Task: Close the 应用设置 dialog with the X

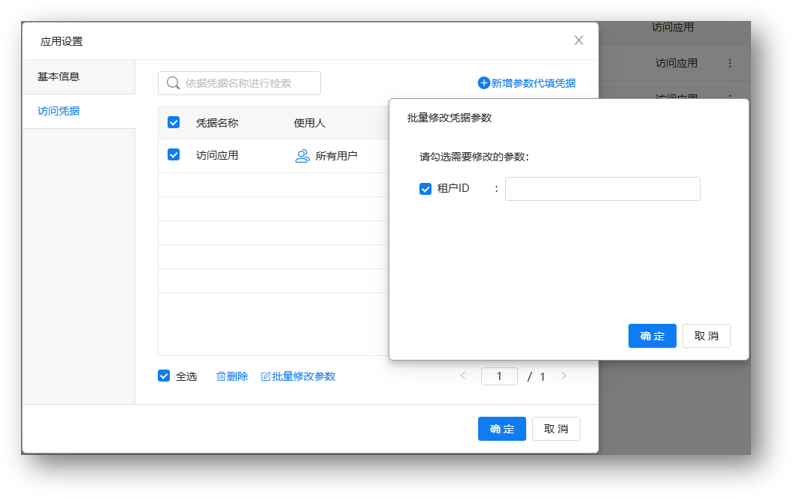Action: (578, 41)
